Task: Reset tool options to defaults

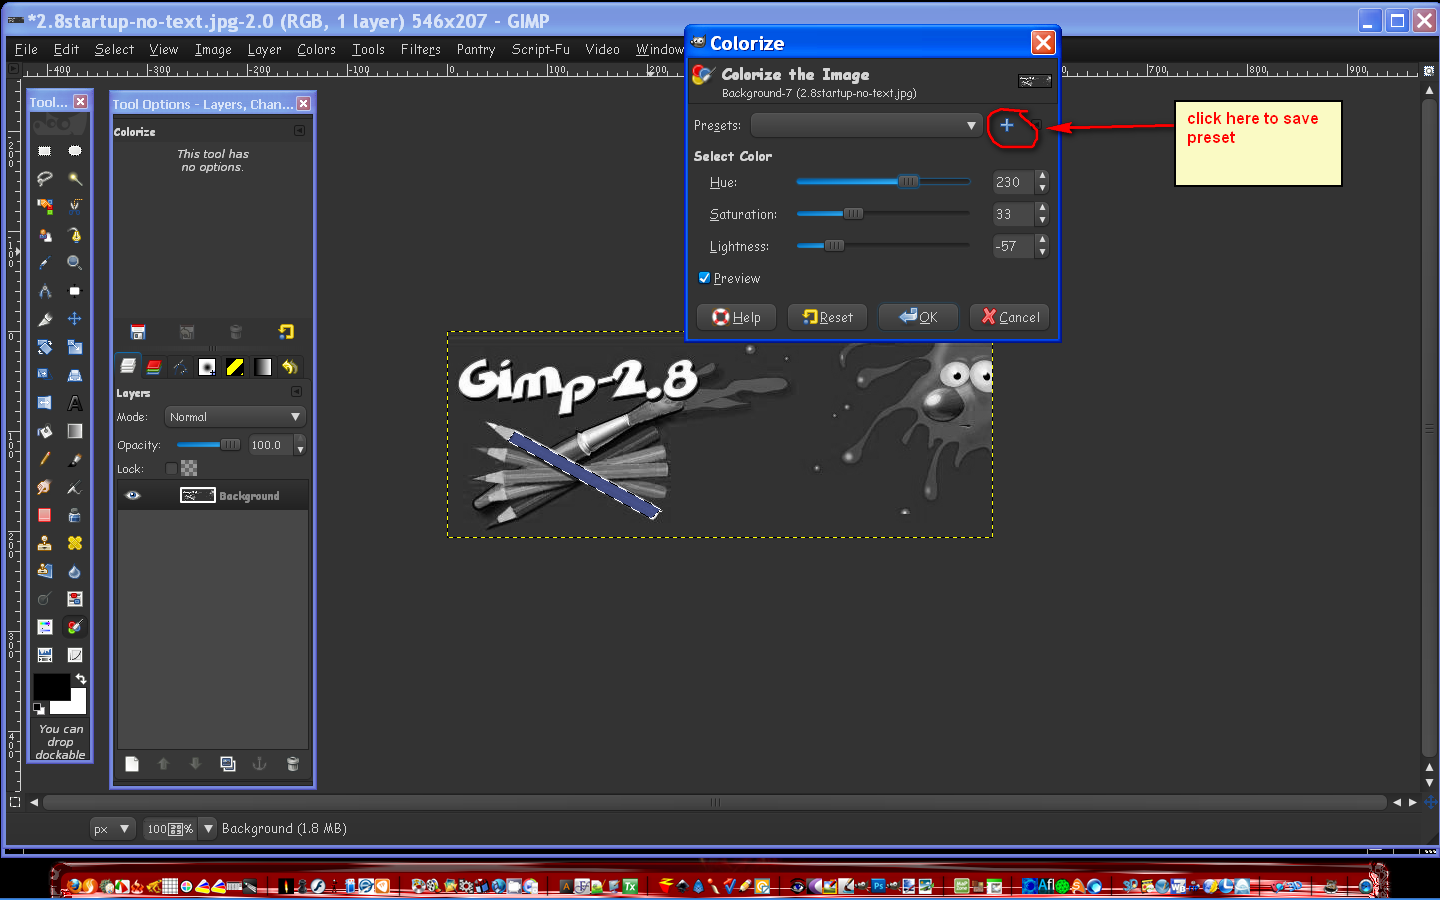Action: click(x=286, y=332)
